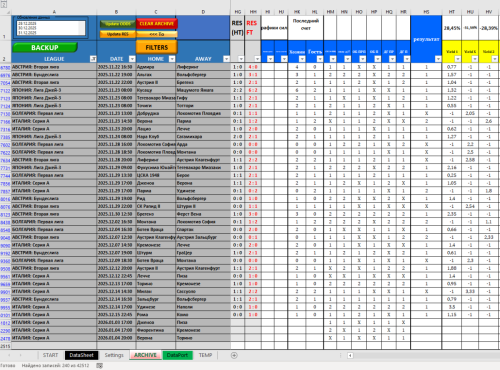The image size is (500, 370).
Task: Open the RES (HT) column filter dropdown
Action: (241, 59)
